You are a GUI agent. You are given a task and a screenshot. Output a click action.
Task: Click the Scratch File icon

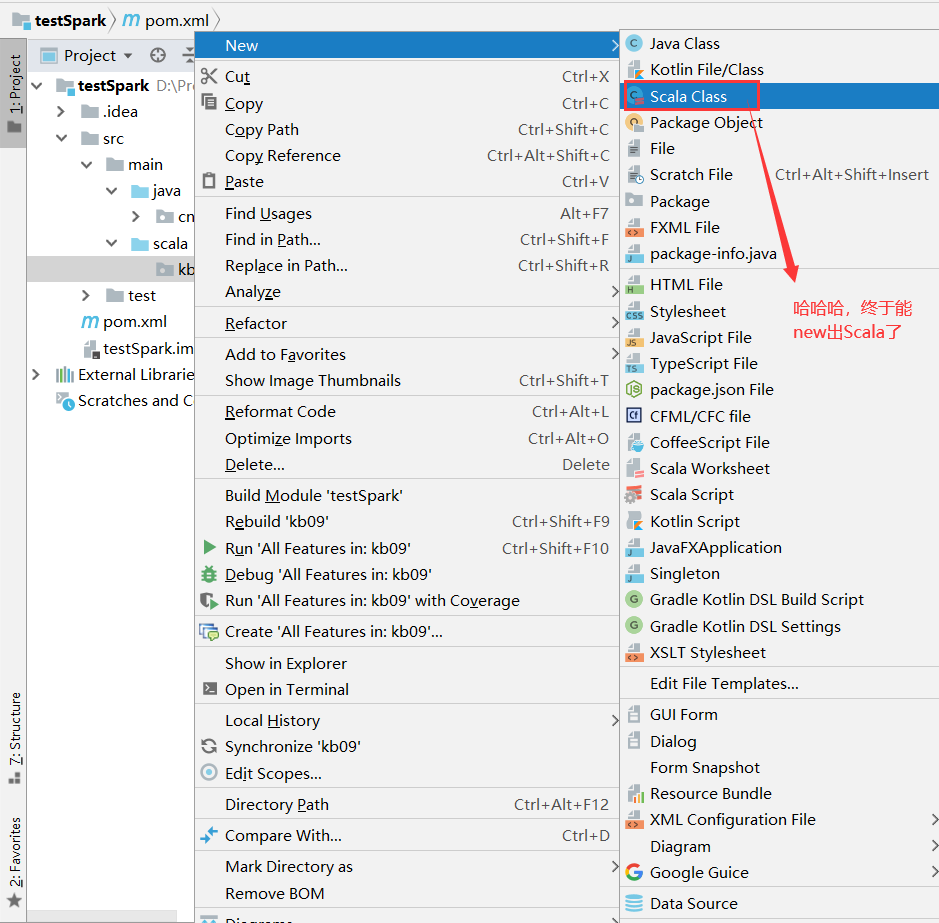(634, 175)
